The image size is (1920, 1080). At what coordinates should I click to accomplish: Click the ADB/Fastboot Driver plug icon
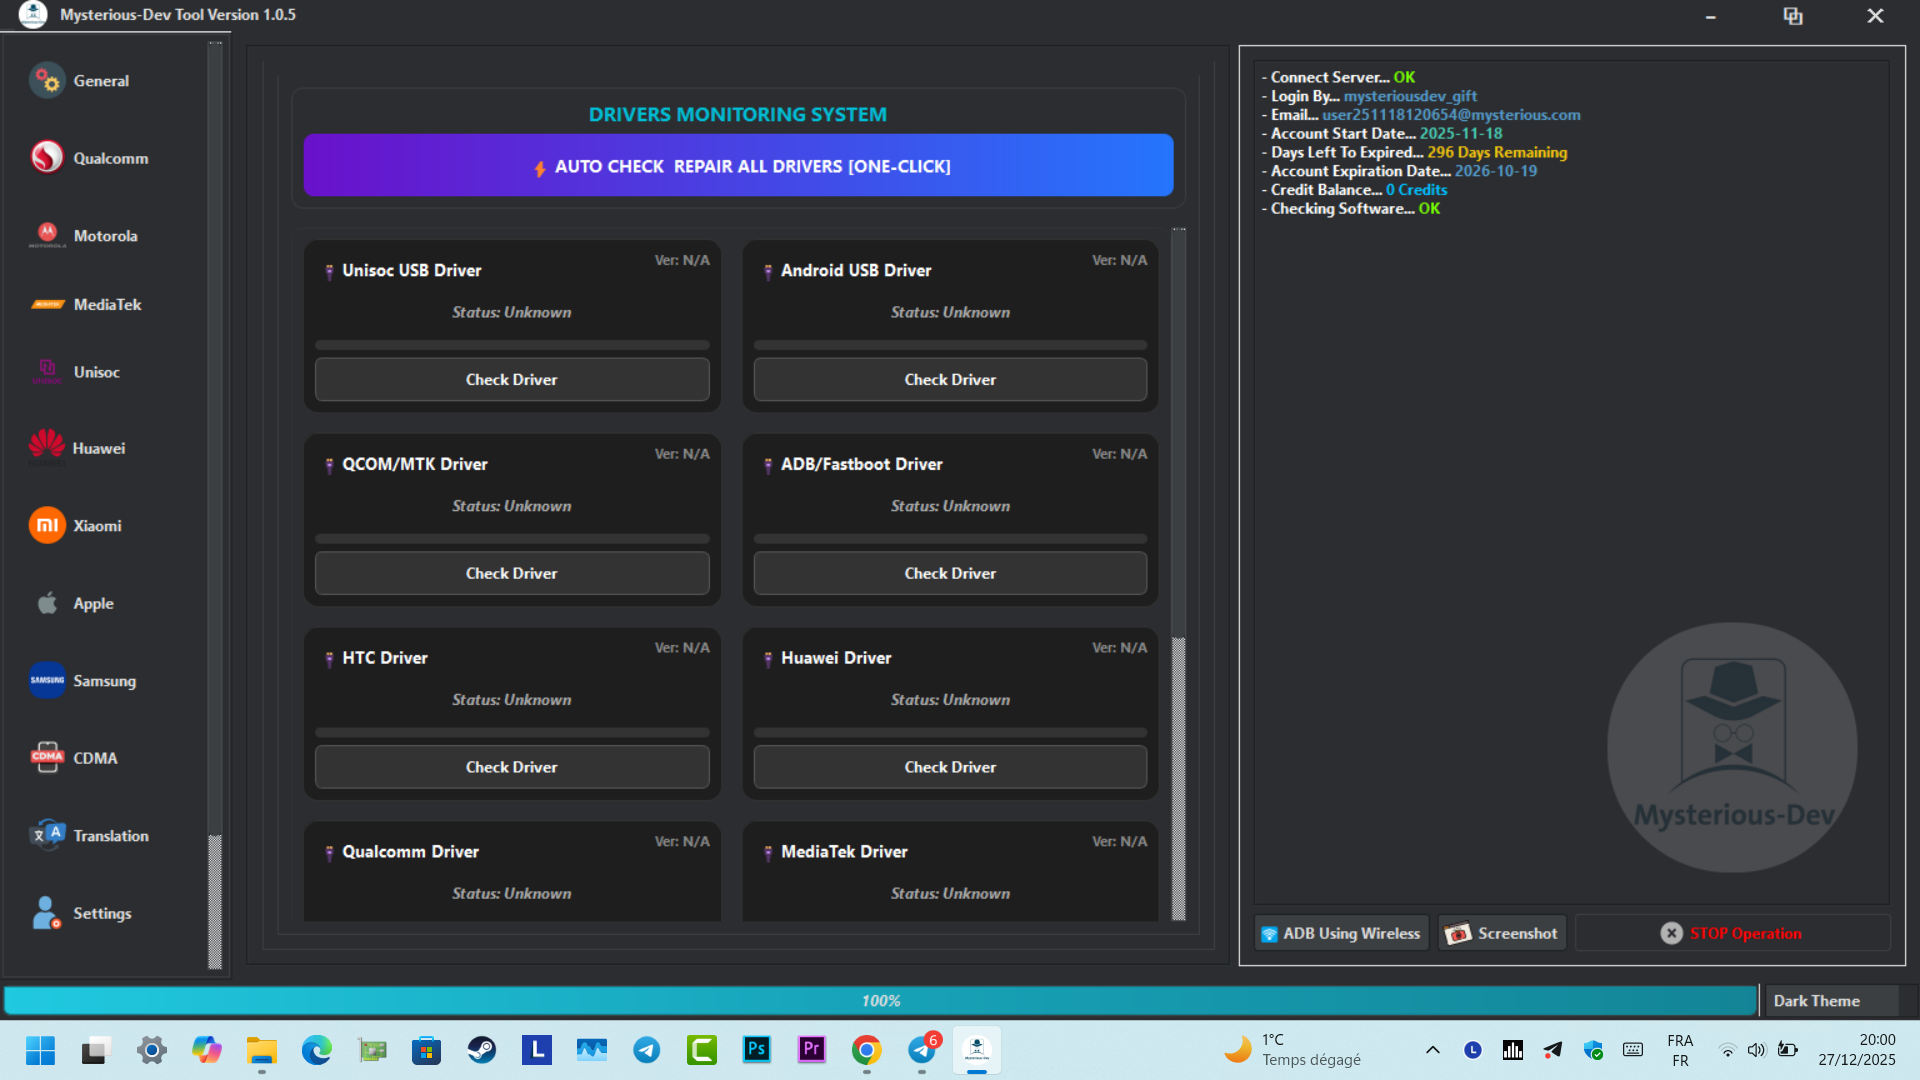point(768,465)
